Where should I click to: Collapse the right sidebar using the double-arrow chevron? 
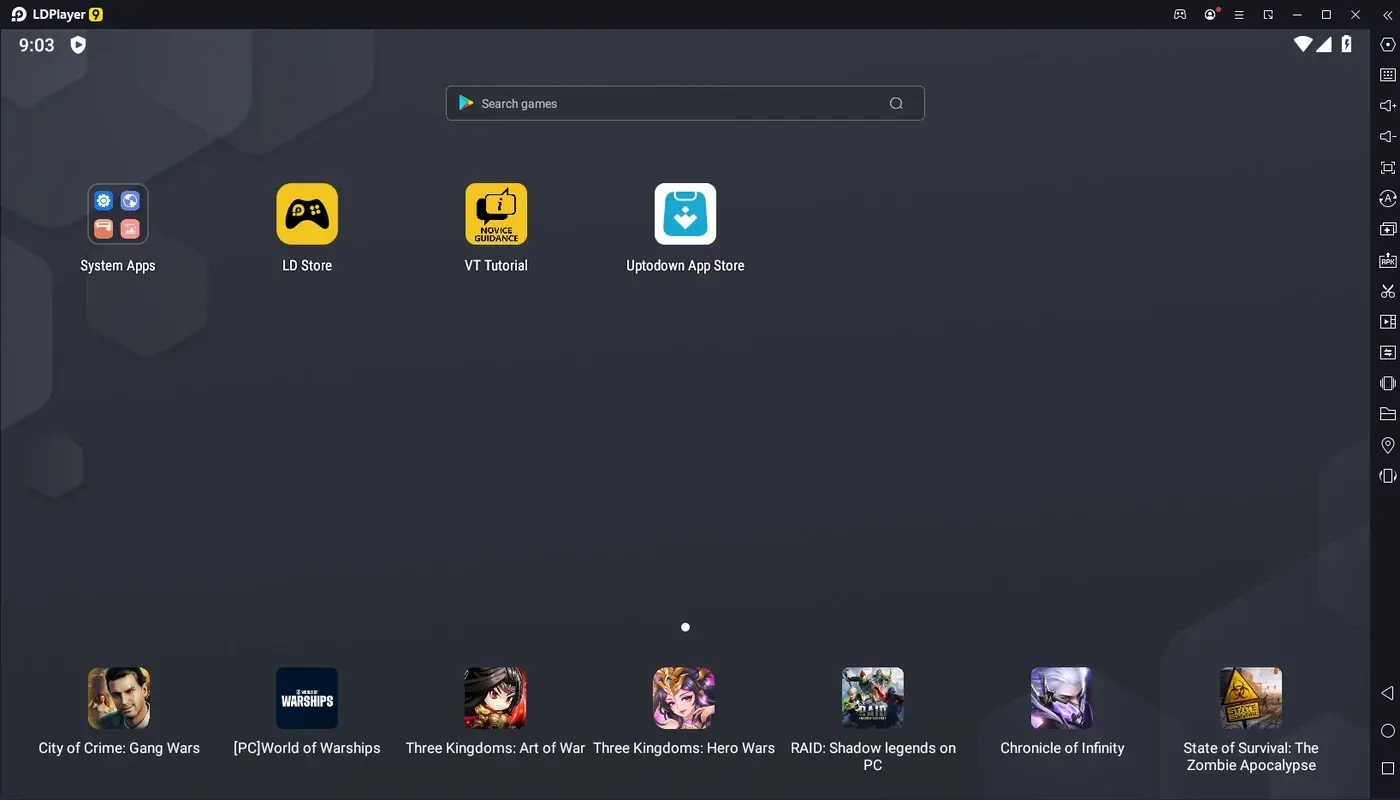[1387, 15]
